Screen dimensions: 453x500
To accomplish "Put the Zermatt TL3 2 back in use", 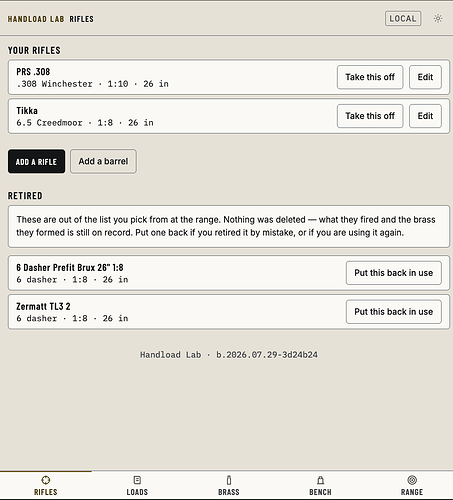I will 394,312.
